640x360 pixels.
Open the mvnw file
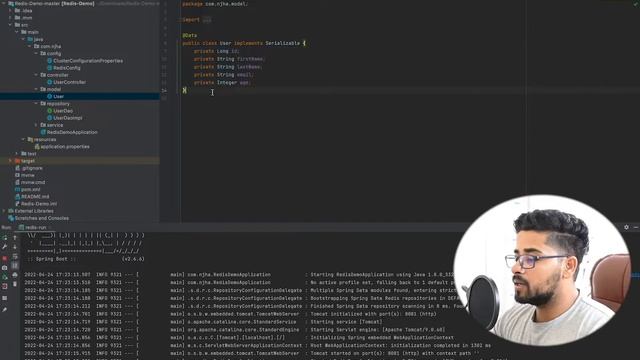pos(27,175)
